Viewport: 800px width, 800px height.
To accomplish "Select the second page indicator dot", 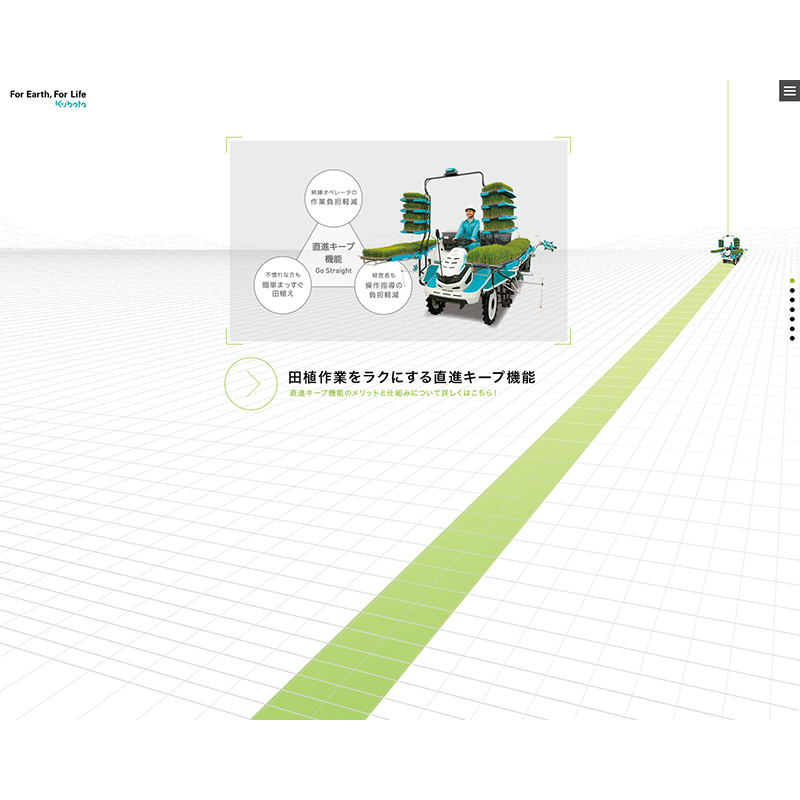I will point(792,290).
